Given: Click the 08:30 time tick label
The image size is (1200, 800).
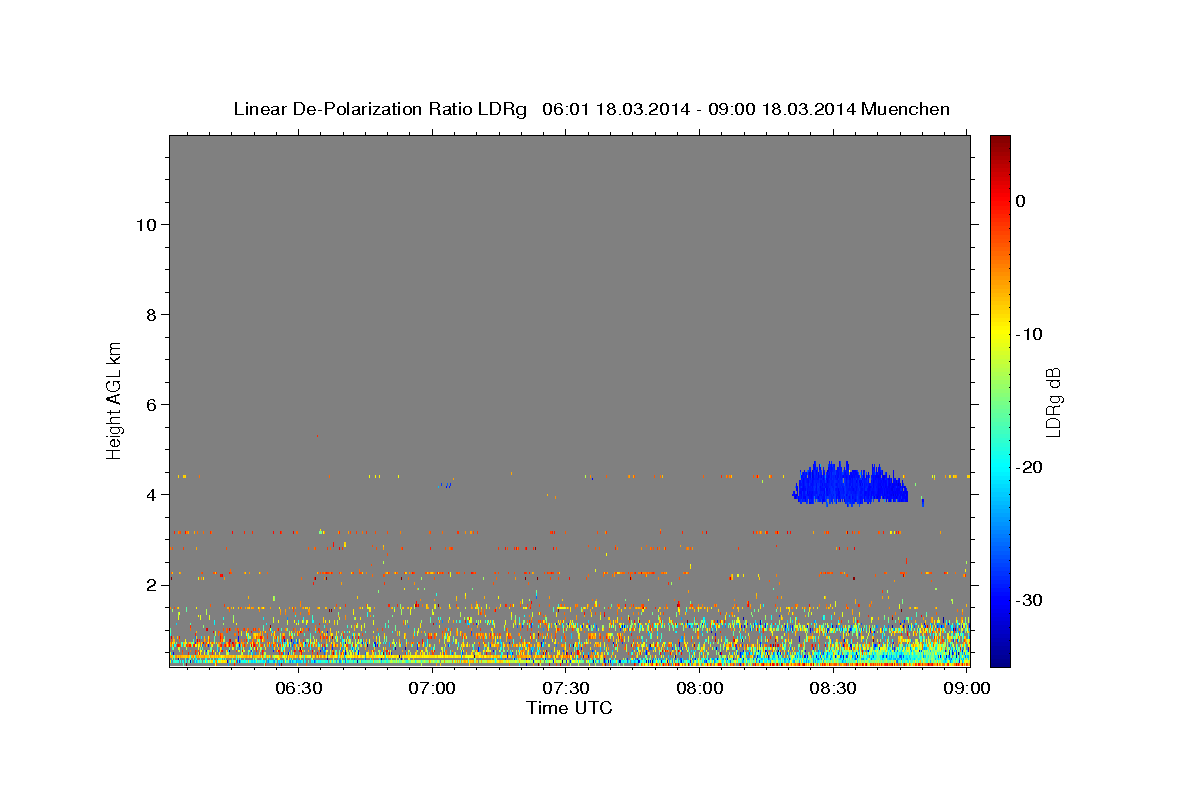Looking at the screenshot, I should pos(833,689).
